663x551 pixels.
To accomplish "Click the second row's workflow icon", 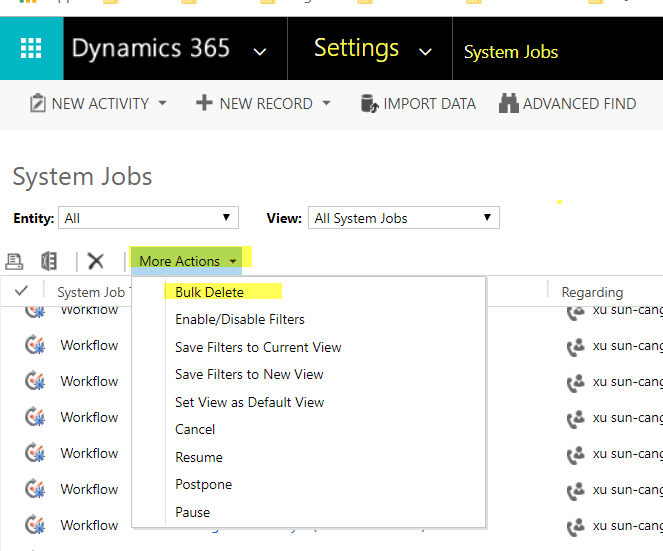I will click(x=35, y=345).
